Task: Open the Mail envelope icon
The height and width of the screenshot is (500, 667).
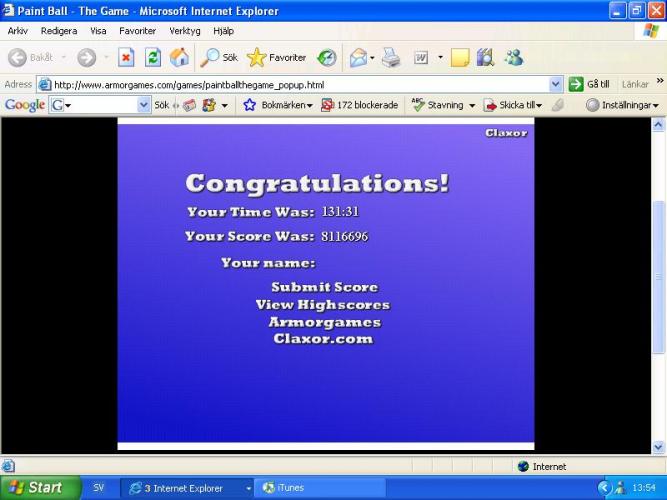Action: coord(358,58)
